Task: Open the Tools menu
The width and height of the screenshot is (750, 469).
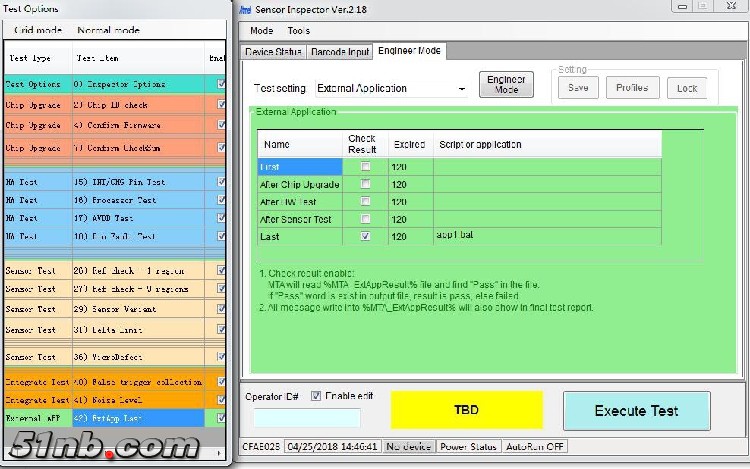Action: coord(298,31)
